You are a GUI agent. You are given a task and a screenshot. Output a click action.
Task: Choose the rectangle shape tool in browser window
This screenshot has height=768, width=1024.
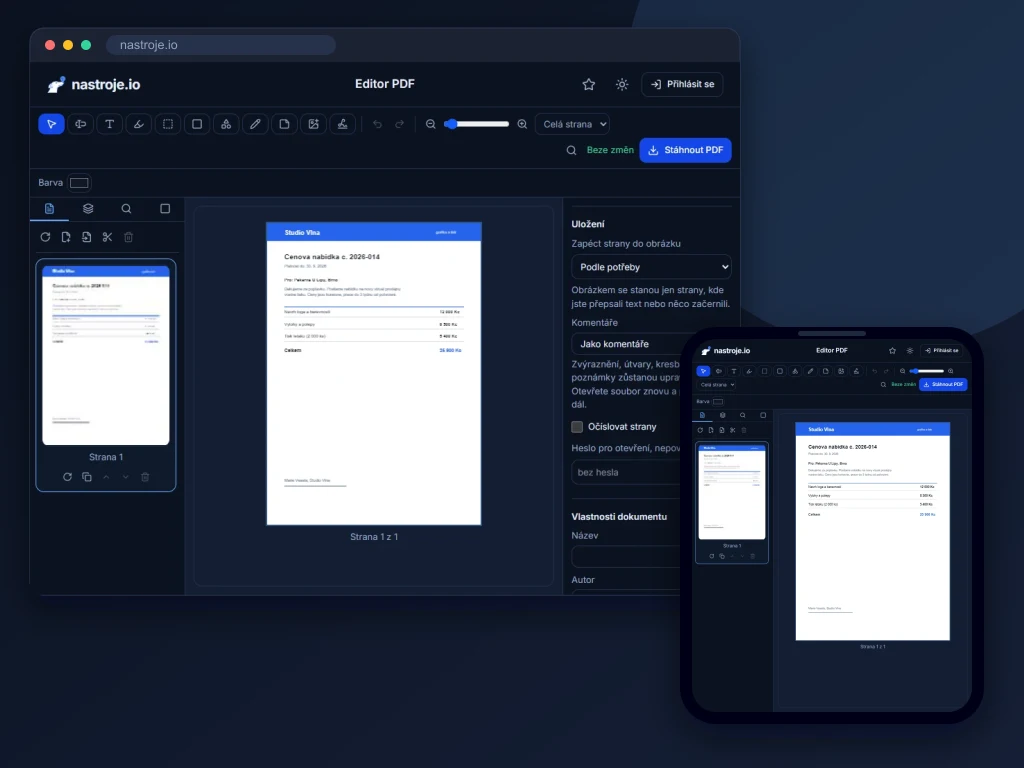(197, 124)
